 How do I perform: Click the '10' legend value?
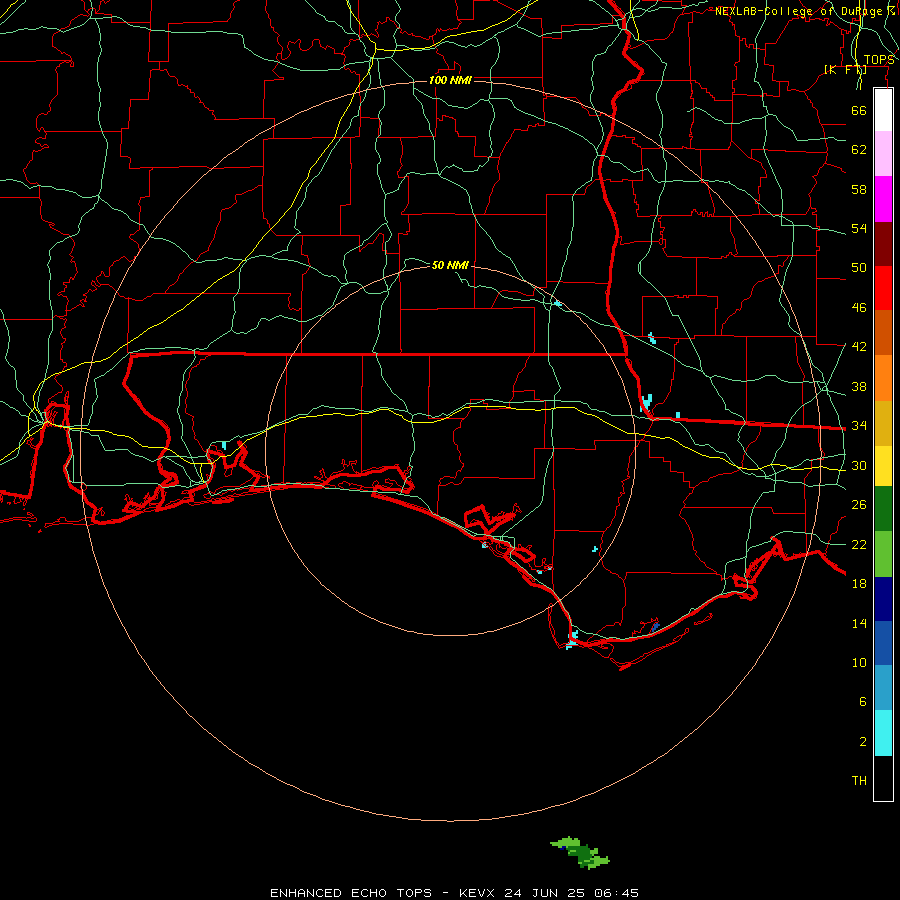(859, 662)
